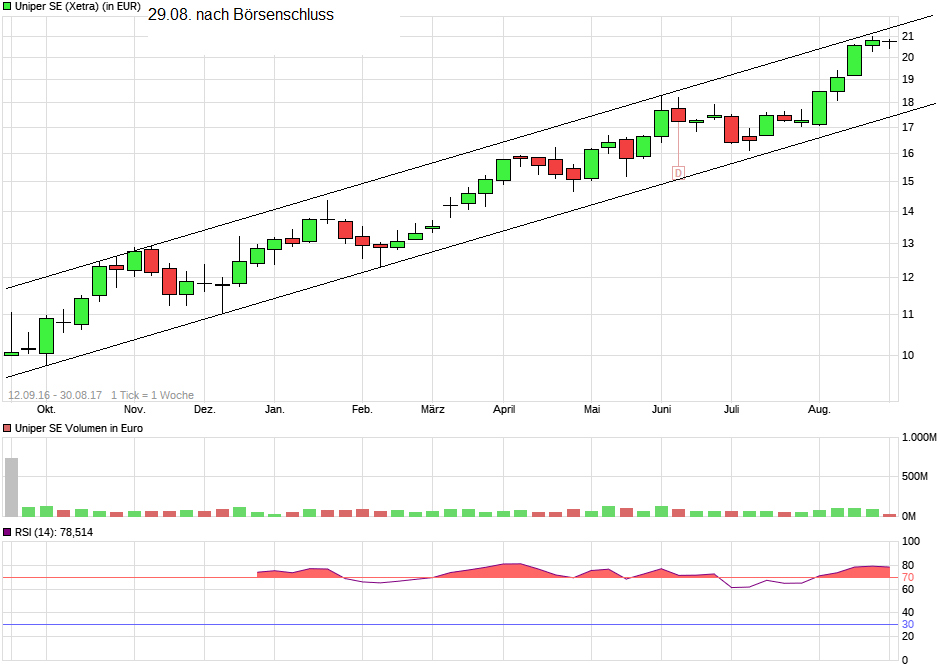Click the RSI axis value 100

click(x=911, y=542)
